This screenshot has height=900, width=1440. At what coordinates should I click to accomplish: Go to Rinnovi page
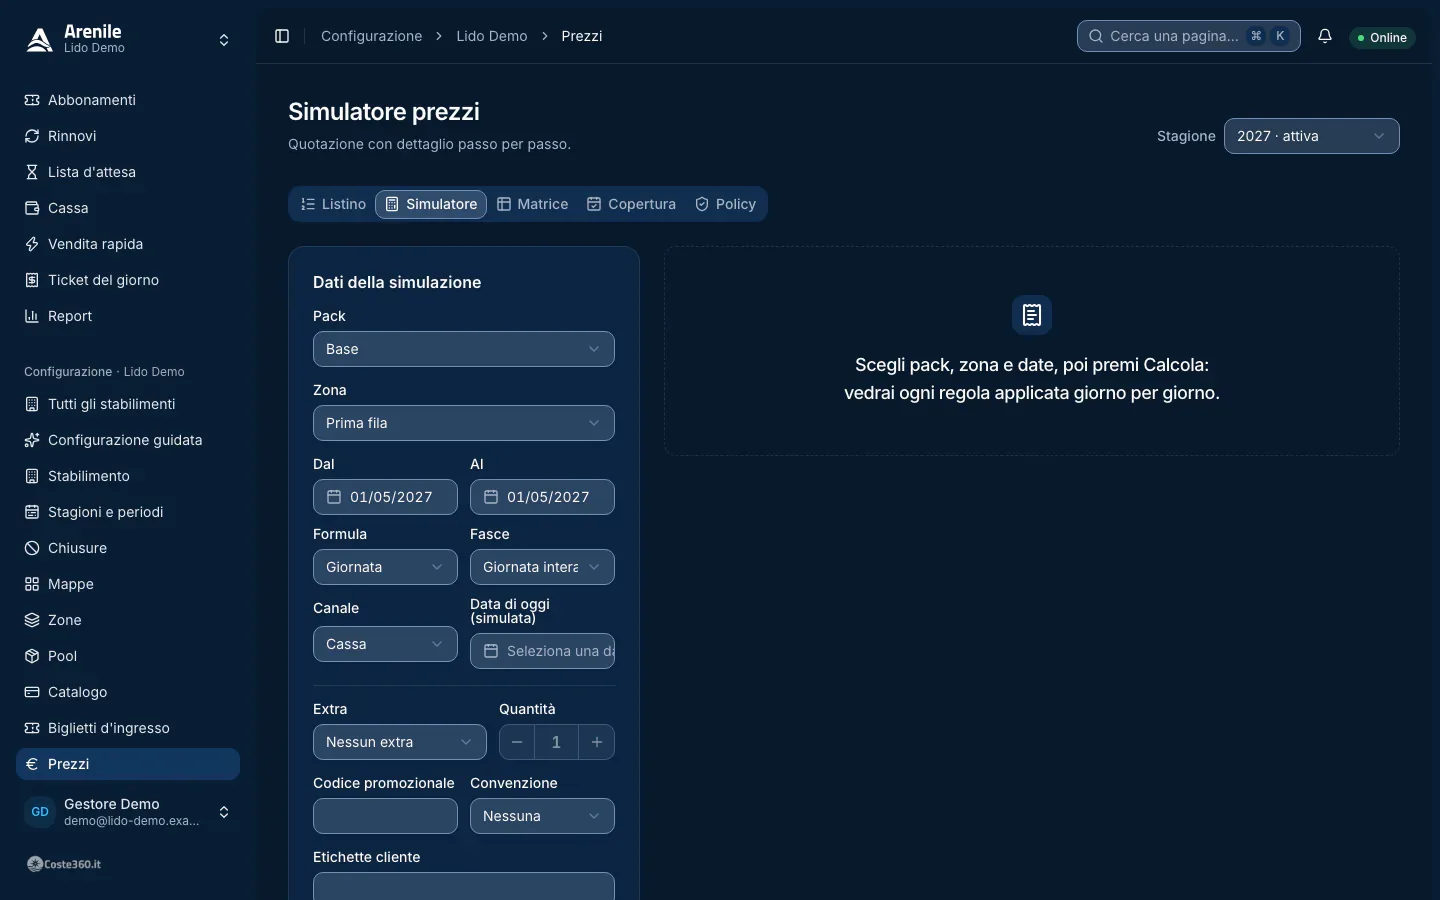tap(128, 136)
